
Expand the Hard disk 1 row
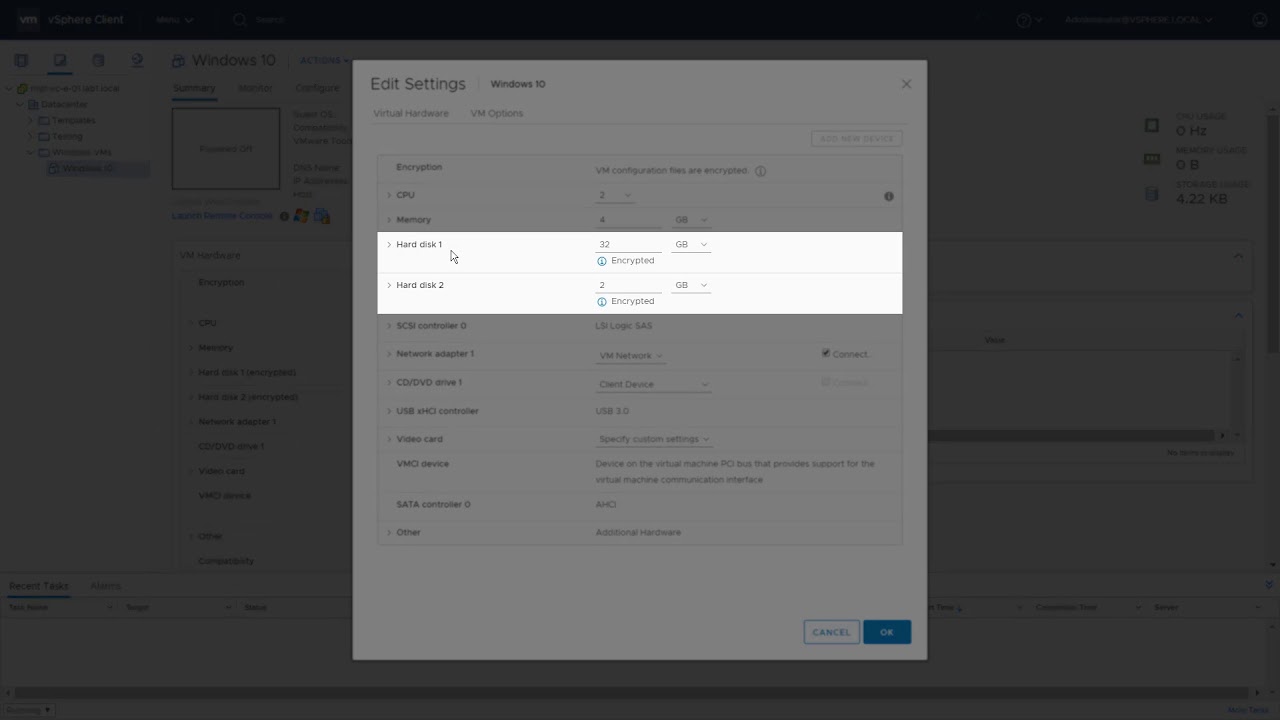pos(389,245)
